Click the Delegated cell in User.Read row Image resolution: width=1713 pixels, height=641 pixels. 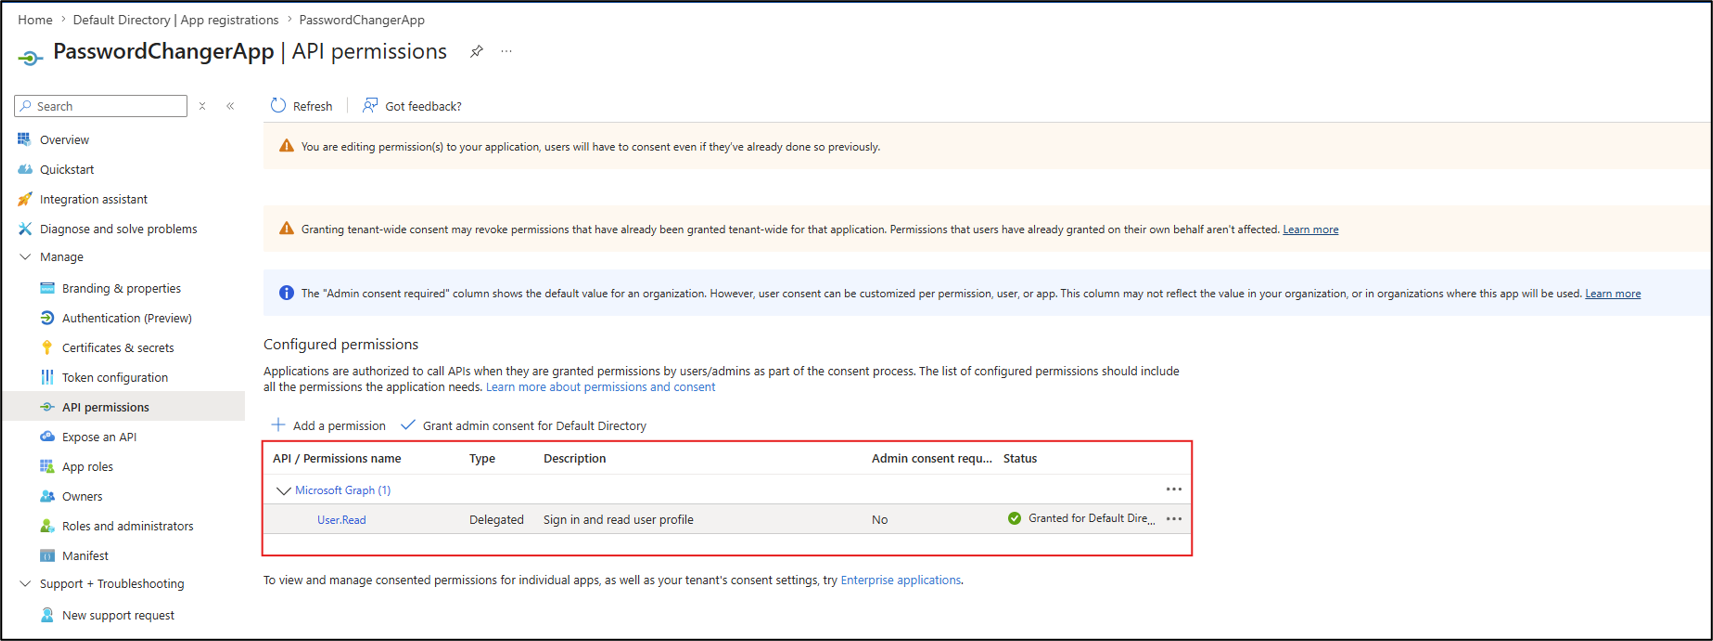496,520
